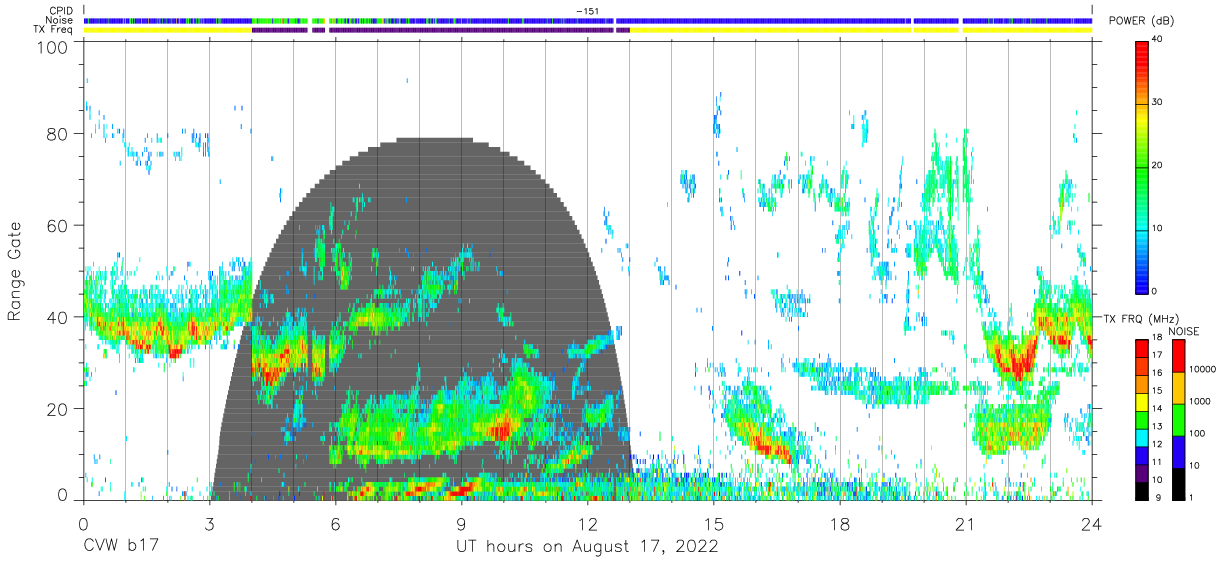Select the 40 label on power colorbar
This screenshot has width=1228, height=567.
(1158, 40)
